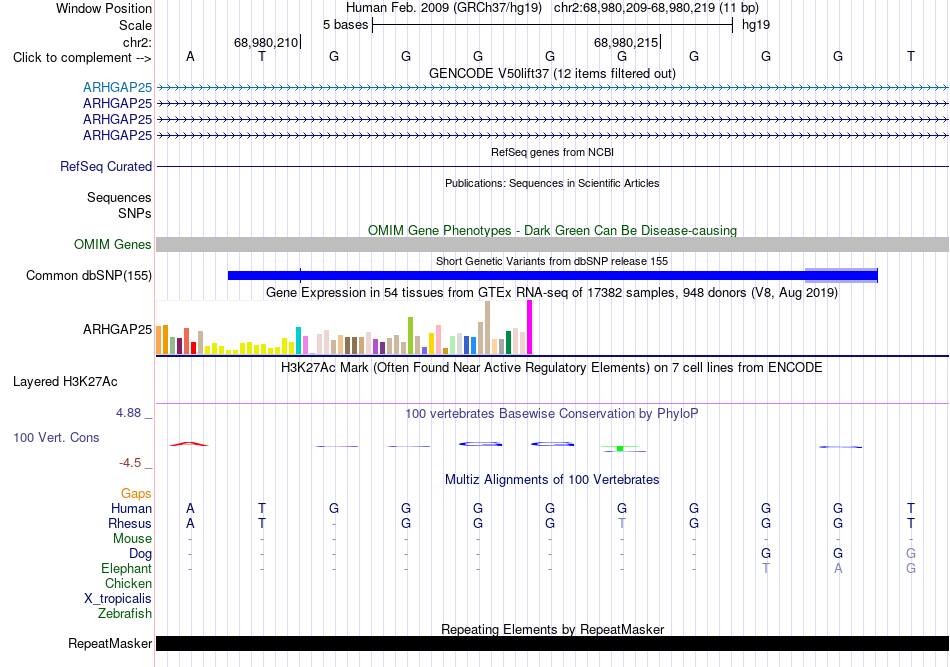950x667 pixels.
Task: Select the X_tropicalis species label
Action: pos(118,599)
